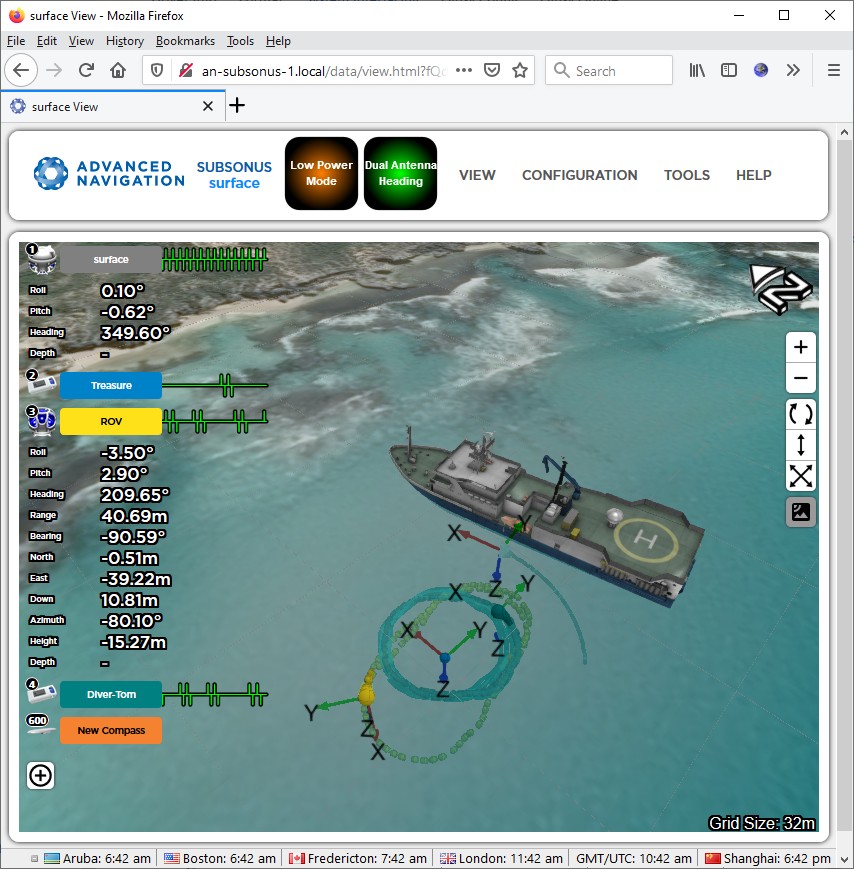Click the ROV Heading value 209.65°

tap(135, 495)
